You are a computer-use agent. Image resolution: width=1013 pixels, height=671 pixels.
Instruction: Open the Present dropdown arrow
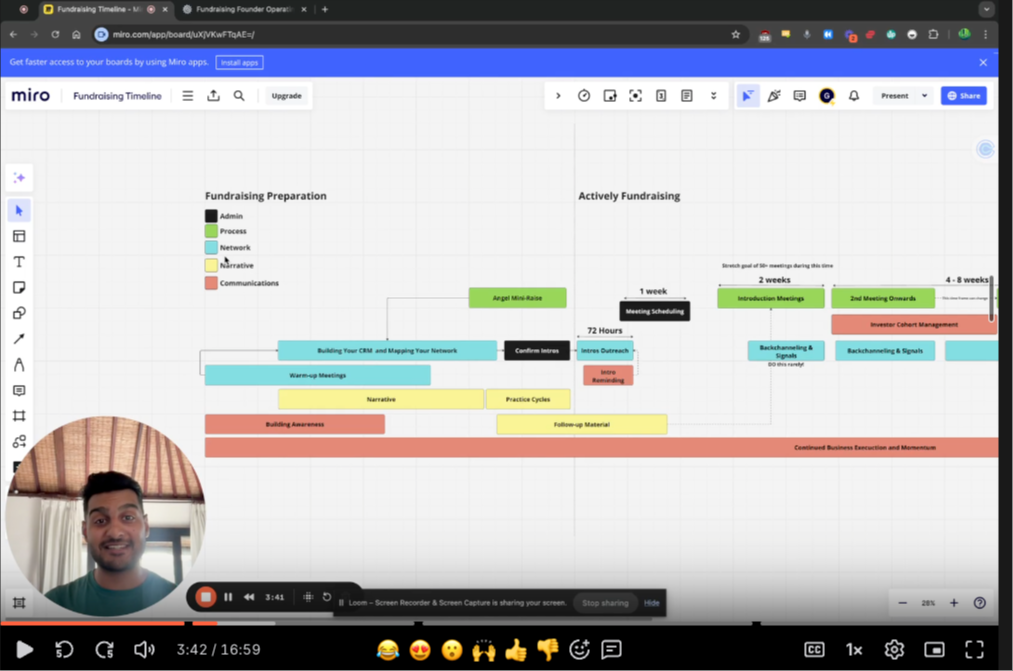point(924,96)
